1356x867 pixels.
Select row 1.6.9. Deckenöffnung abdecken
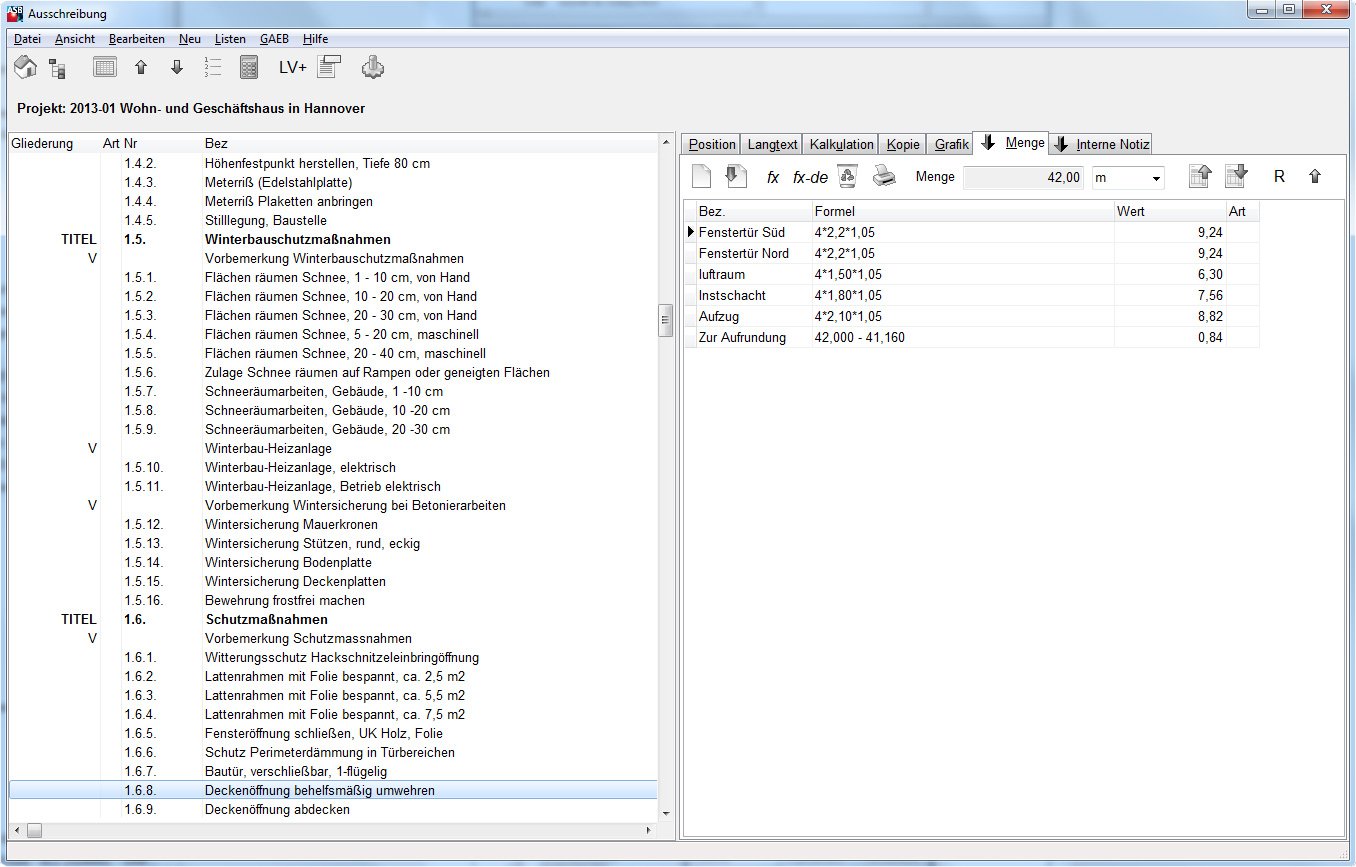(333, 810)
